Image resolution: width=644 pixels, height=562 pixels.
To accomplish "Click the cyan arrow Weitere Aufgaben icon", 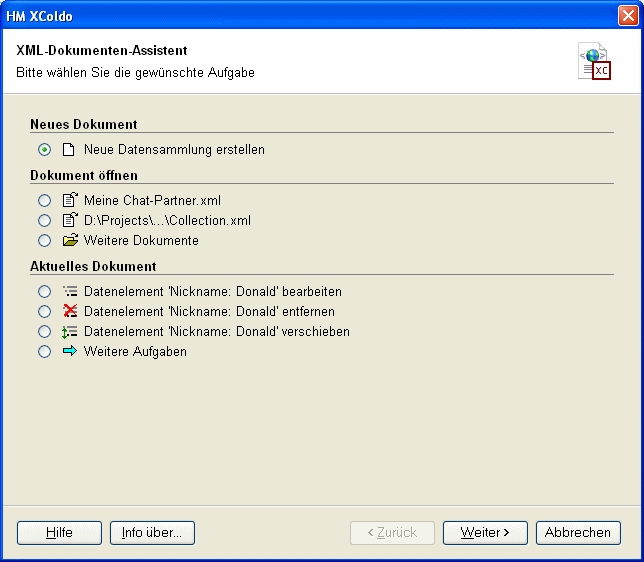I will (x=69, y=352).
